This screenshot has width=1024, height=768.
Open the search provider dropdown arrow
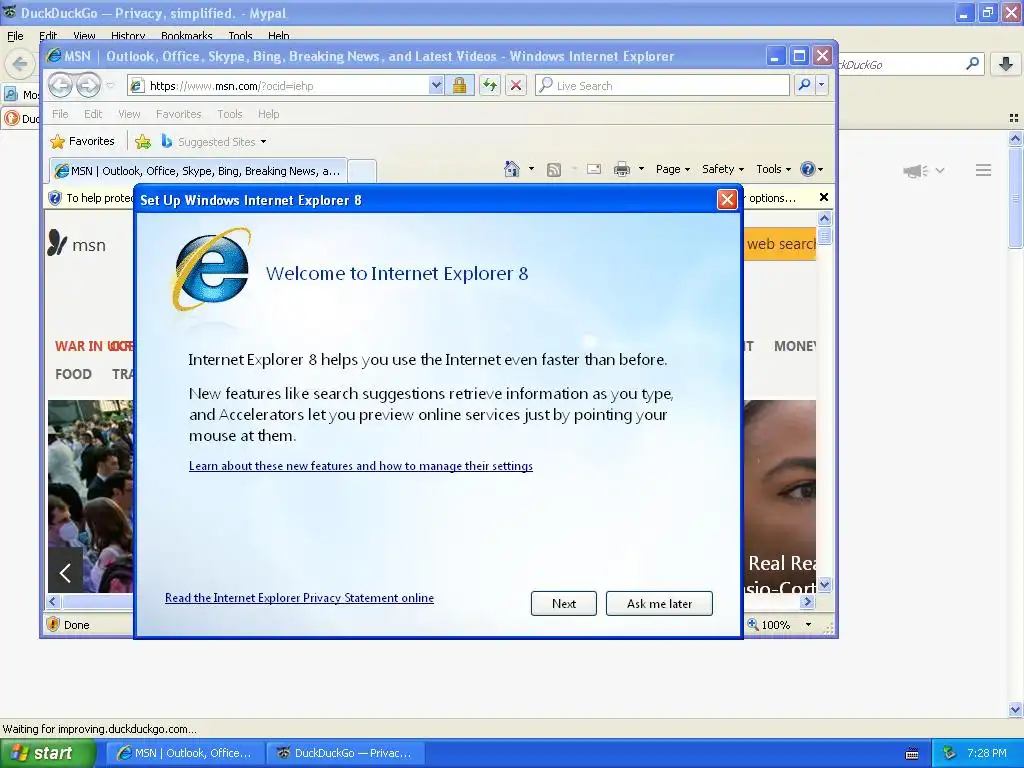(x=822, y=85)
